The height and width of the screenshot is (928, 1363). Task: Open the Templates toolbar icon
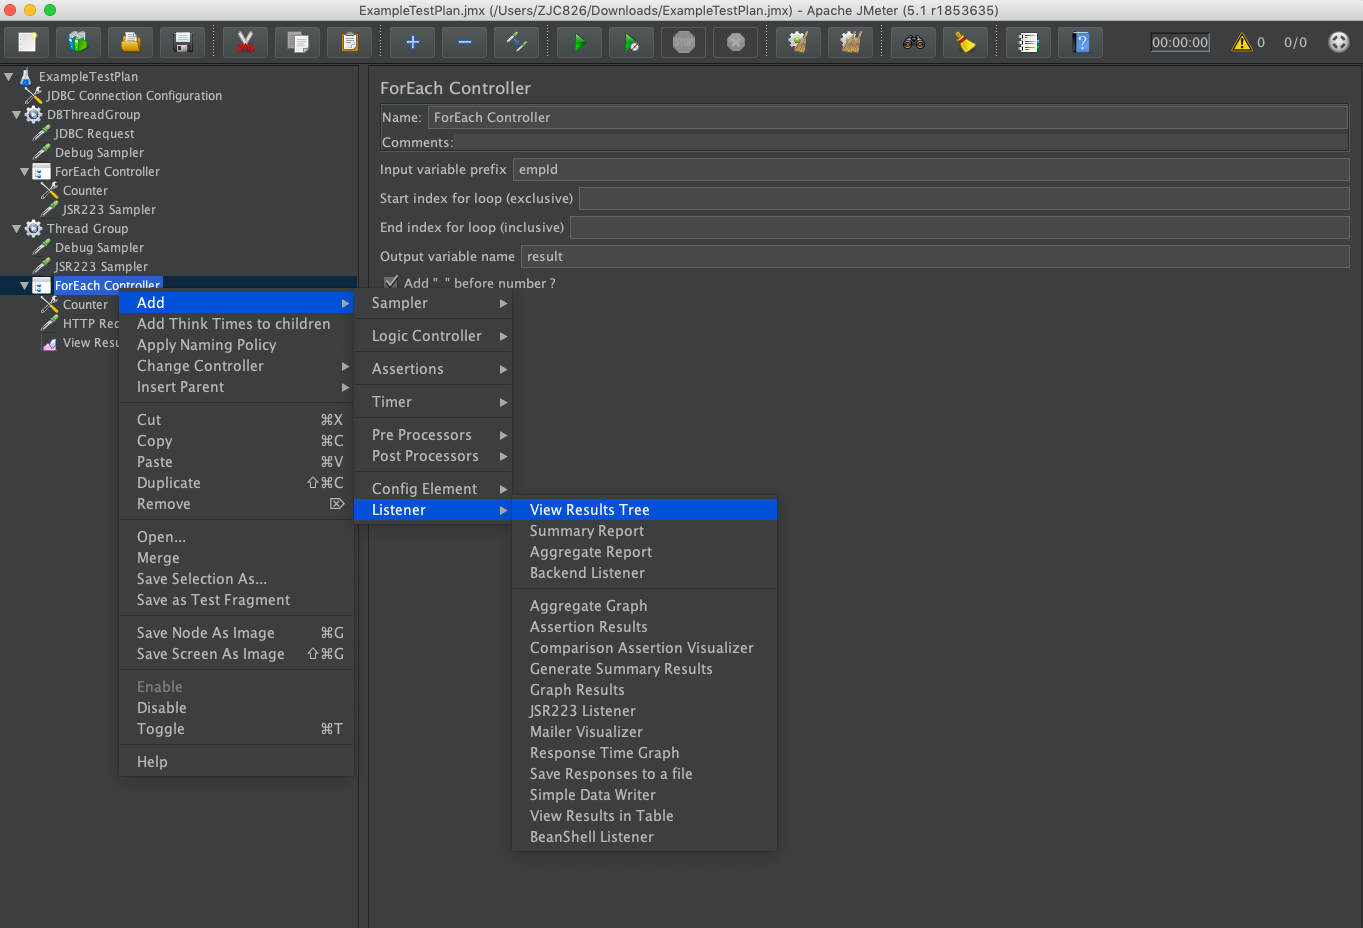78,42
